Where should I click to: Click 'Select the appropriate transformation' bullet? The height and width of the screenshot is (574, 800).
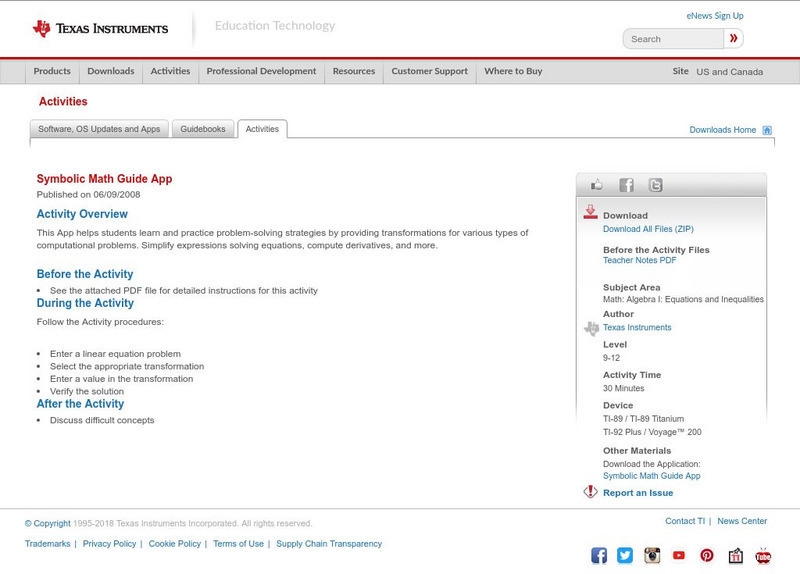(127, 366)
